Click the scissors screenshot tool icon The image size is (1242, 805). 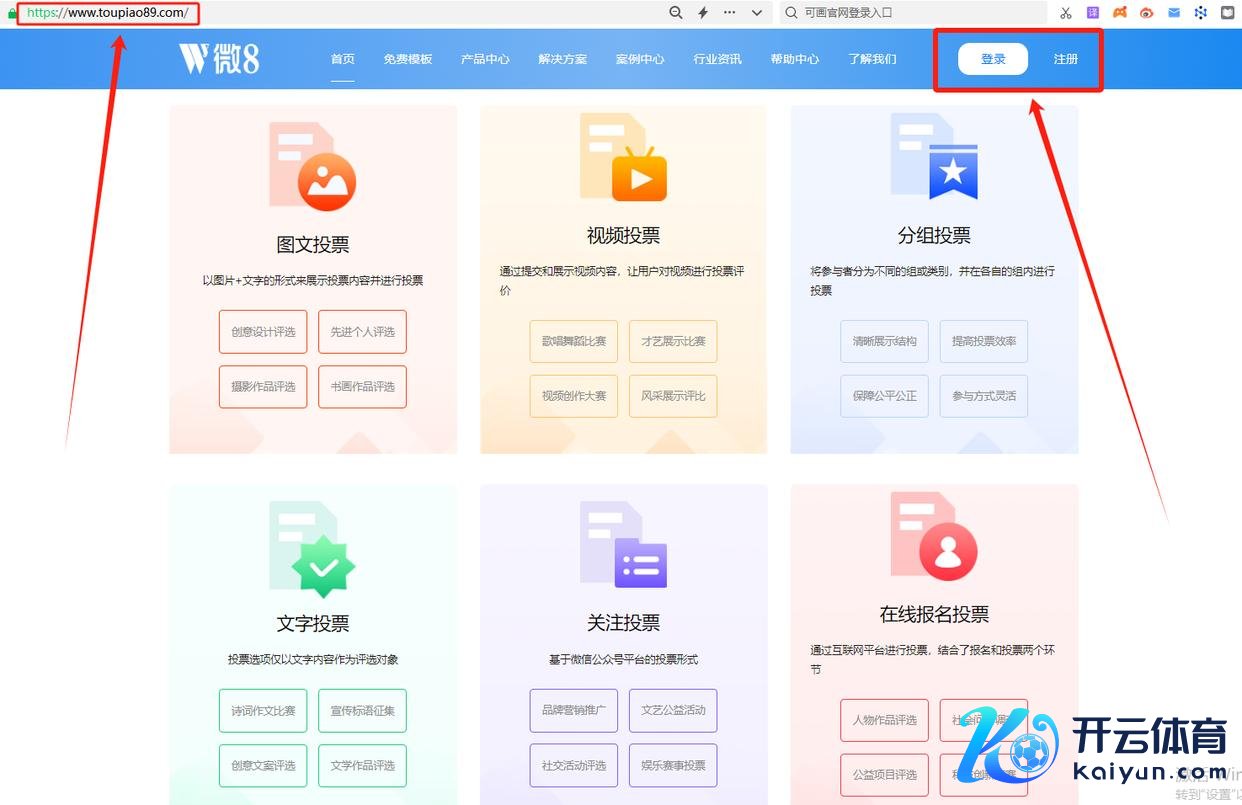point(1066,13)
